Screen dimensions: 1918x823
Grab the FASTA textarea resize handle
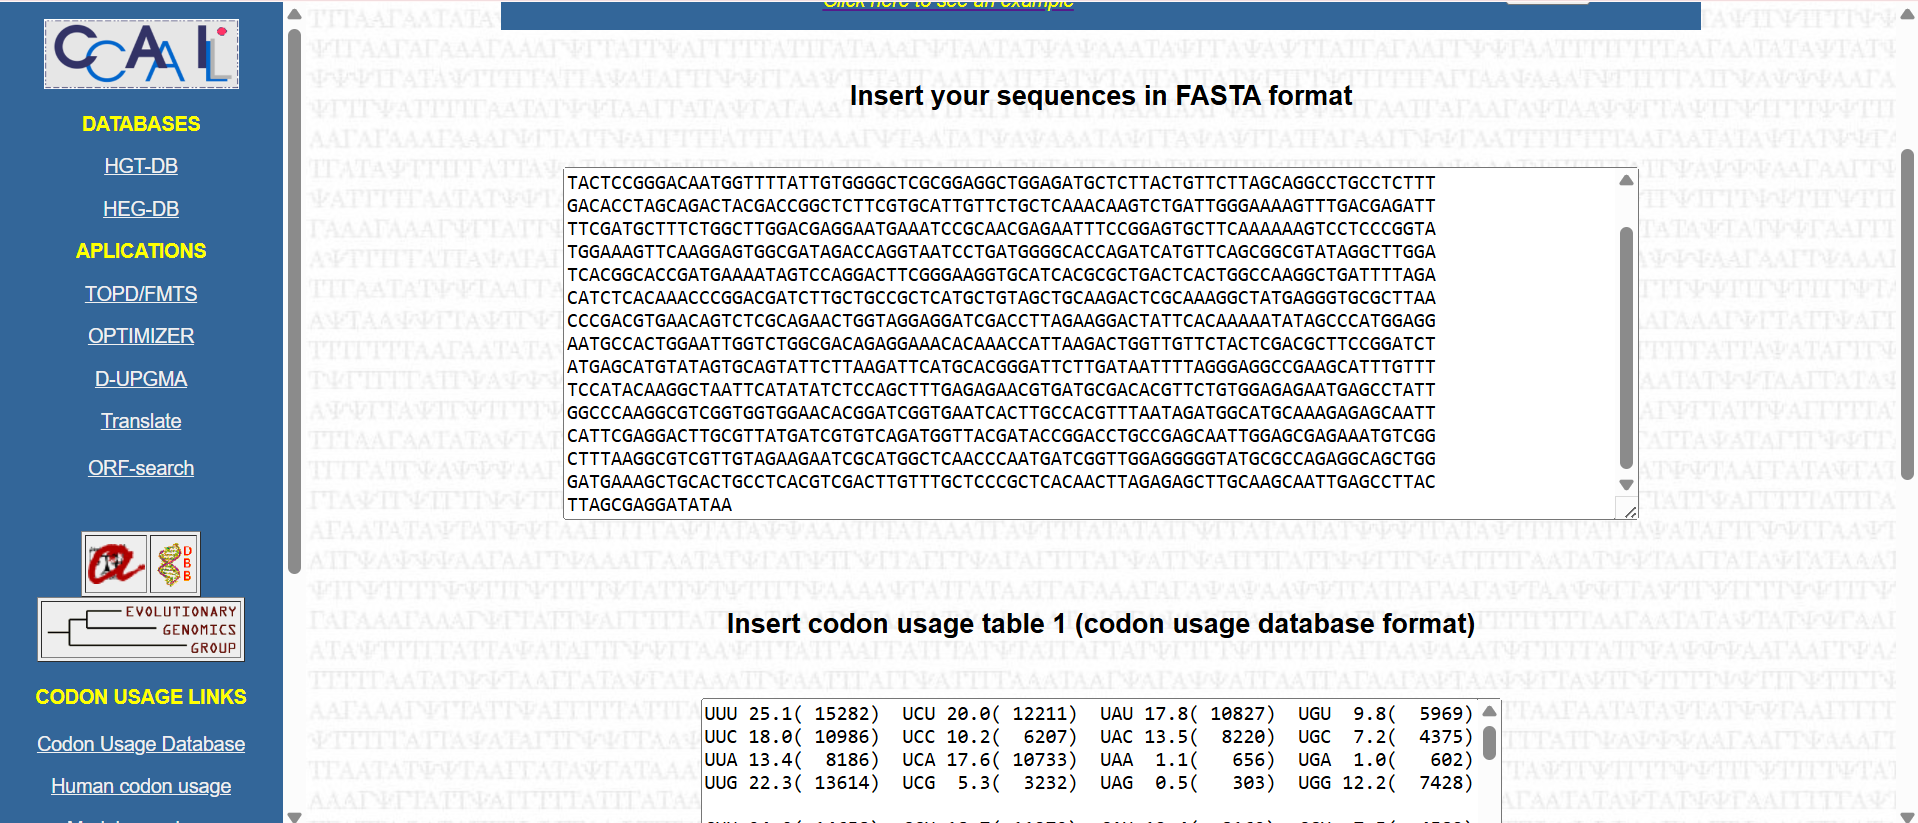coord(1629,510)
